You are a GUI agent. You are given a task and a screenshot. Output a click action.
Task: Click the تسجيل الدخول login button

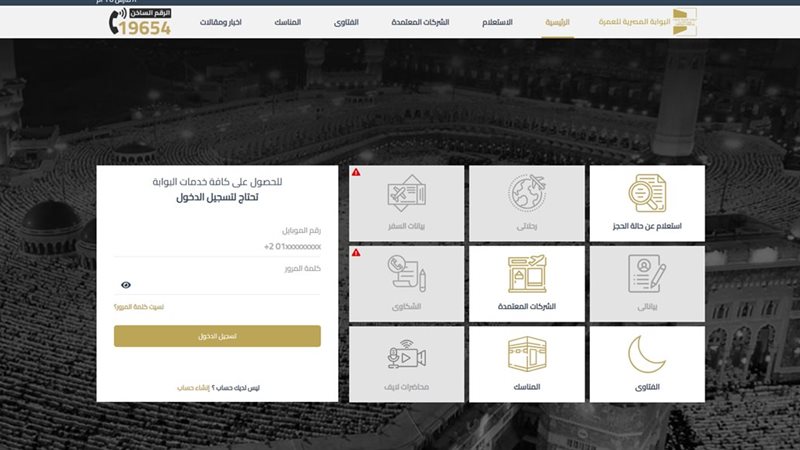pos(217,336)
